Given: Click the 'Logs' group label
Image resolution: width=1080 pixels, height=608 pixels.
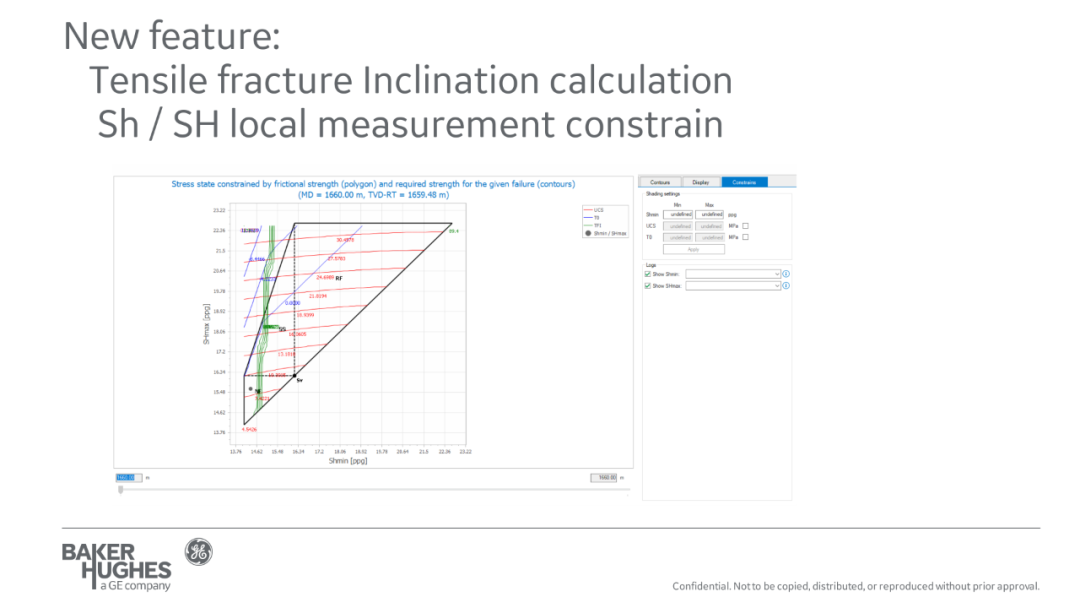Looking at the screenshot, I should tap(651, 265).
